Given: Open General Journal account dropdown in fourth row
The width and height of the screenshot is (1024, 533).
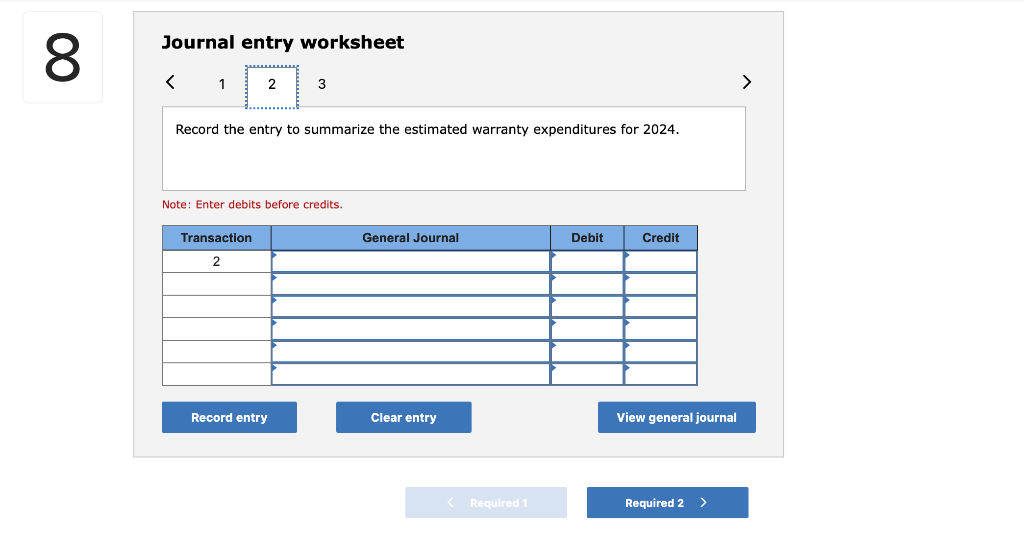Looking at the screenshot, I should [411, 329].
